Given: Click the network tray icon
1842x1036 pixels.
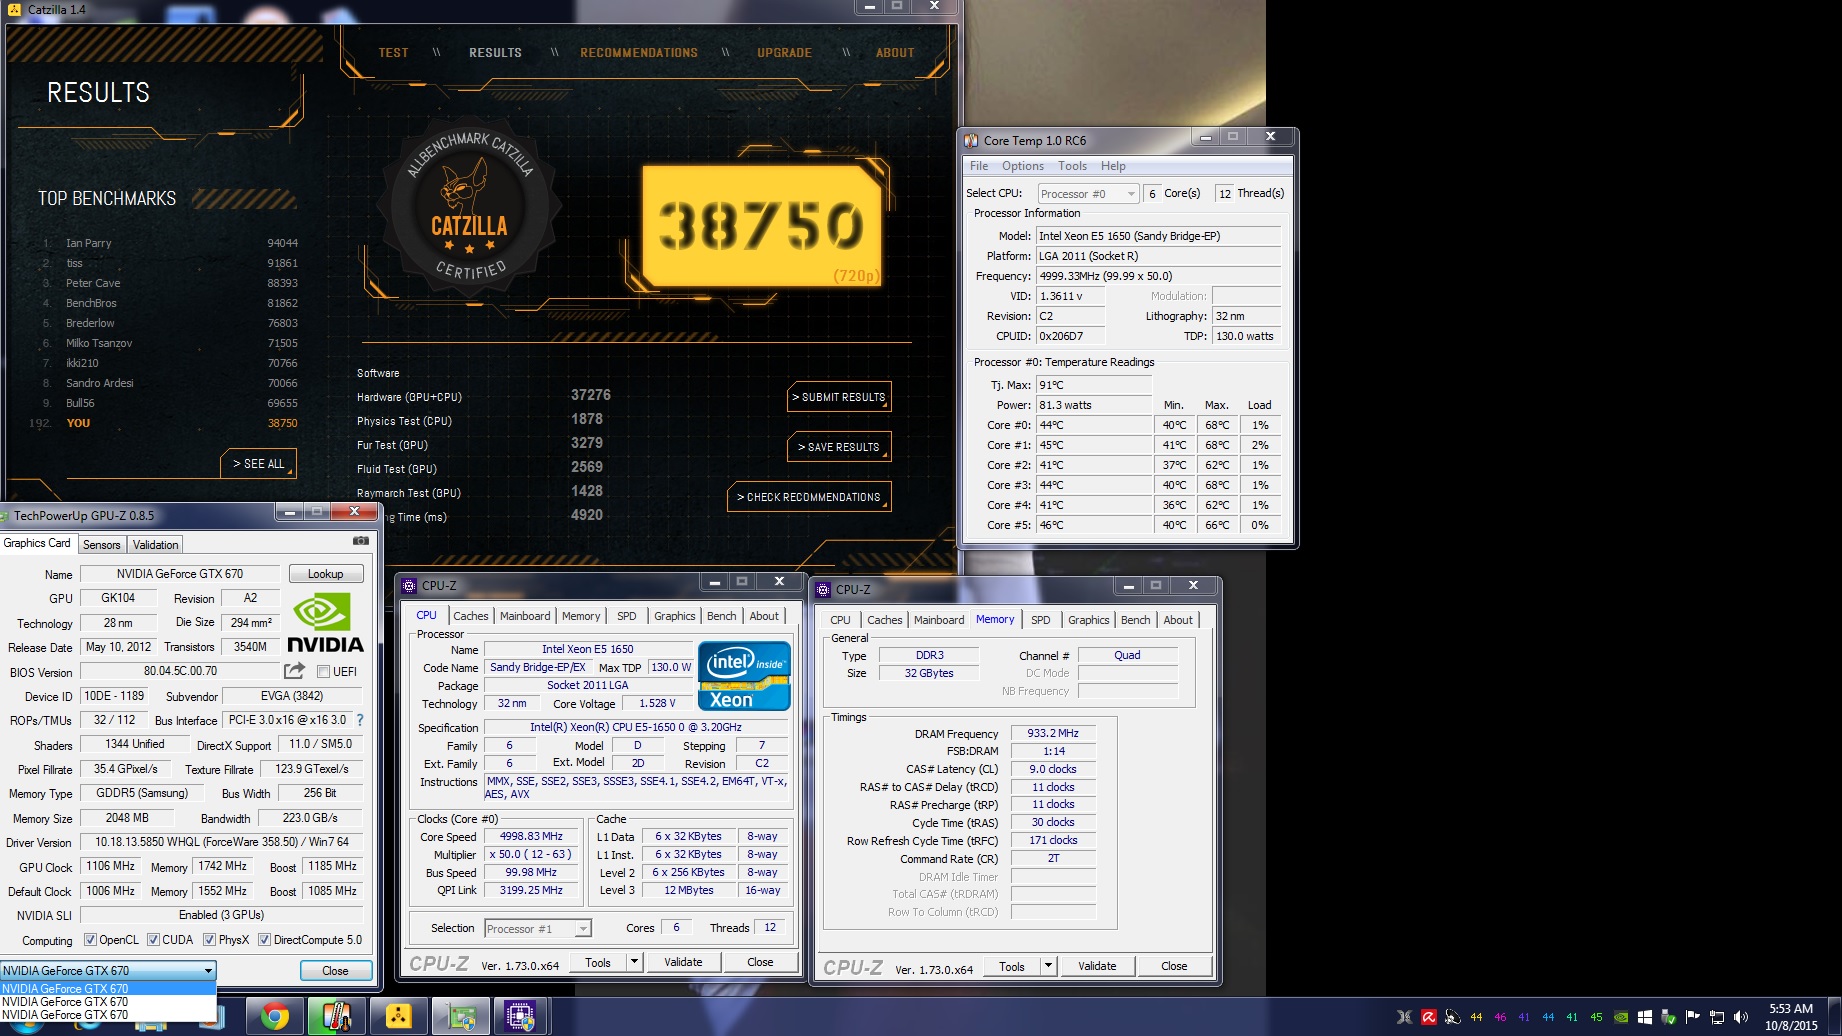Looking at the screenshot, I should 1716,1017.
